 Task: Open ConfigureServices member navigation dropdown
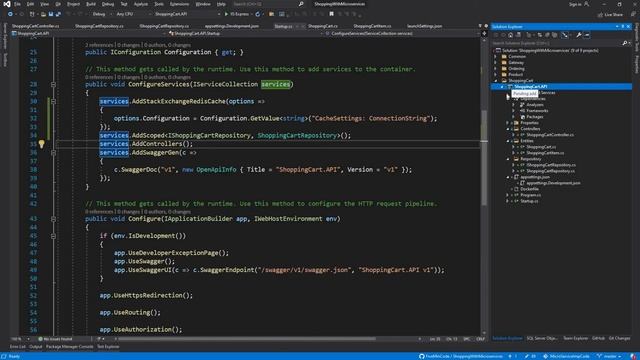(x=403, y=33)
